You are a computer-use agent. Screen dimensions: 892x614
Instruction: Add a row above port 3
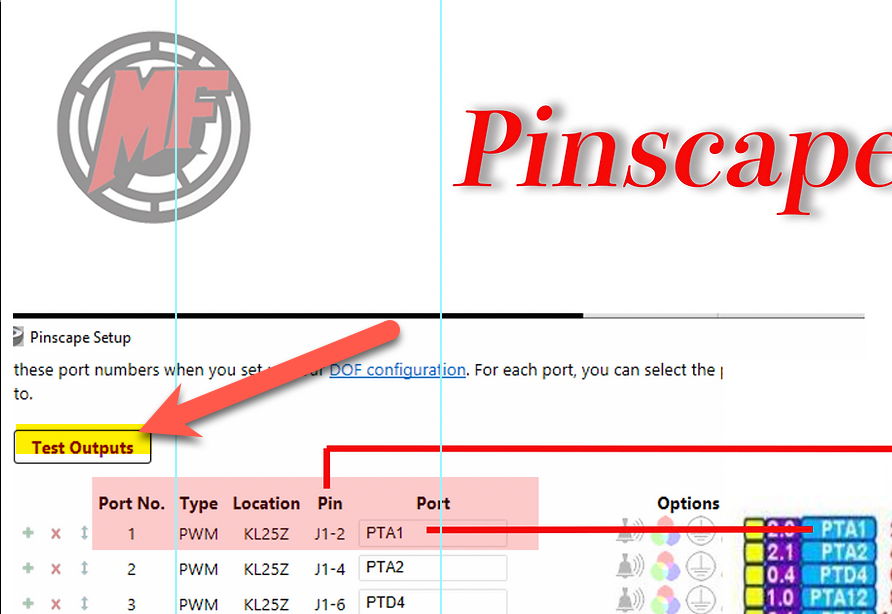(28, 603)
